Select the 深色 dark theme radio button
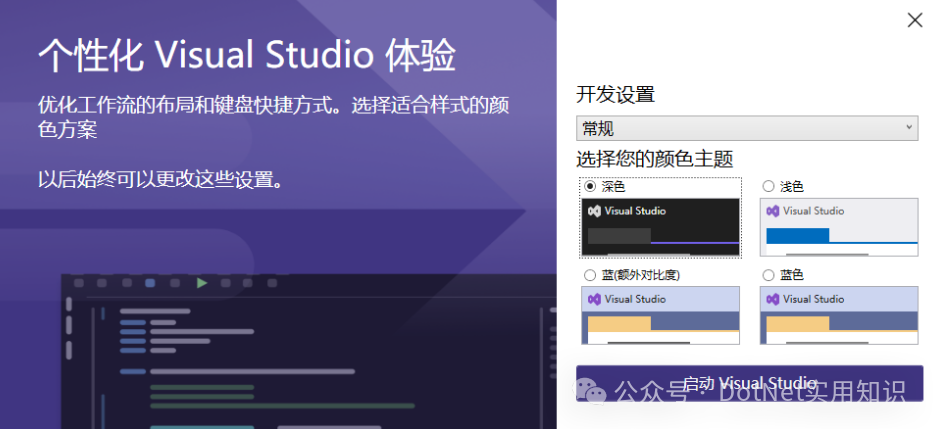 coord(590,187)
